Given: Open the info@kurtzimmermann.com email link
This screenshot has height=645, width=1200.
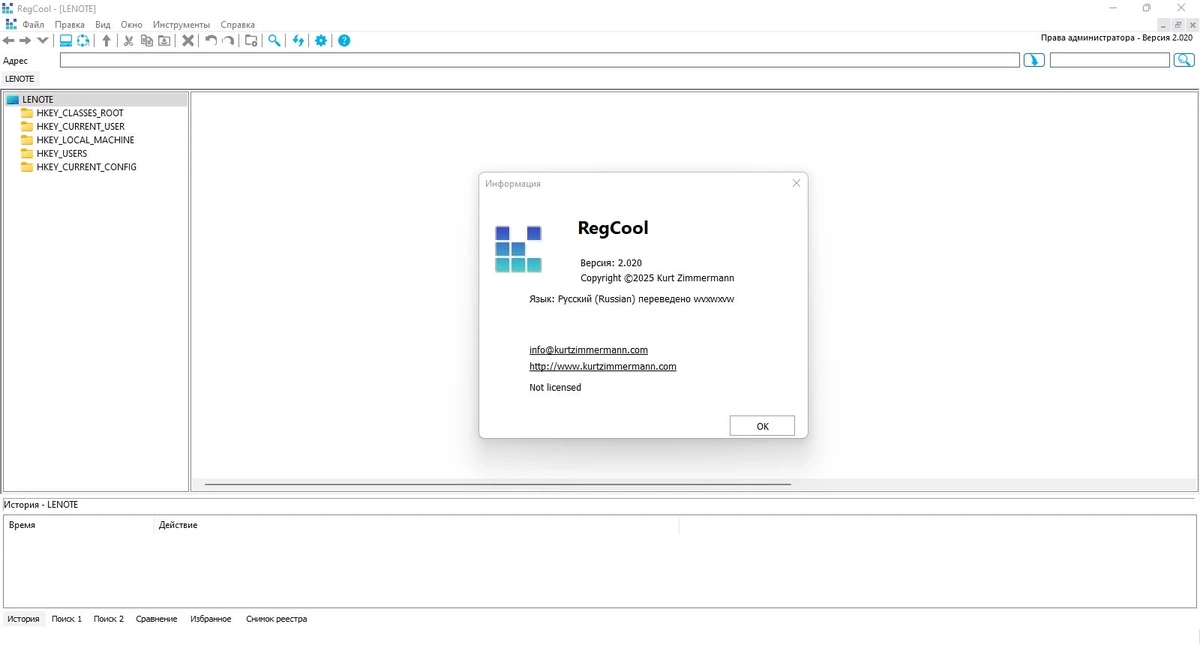Looking at the screenshot, I should click(588, 350).
